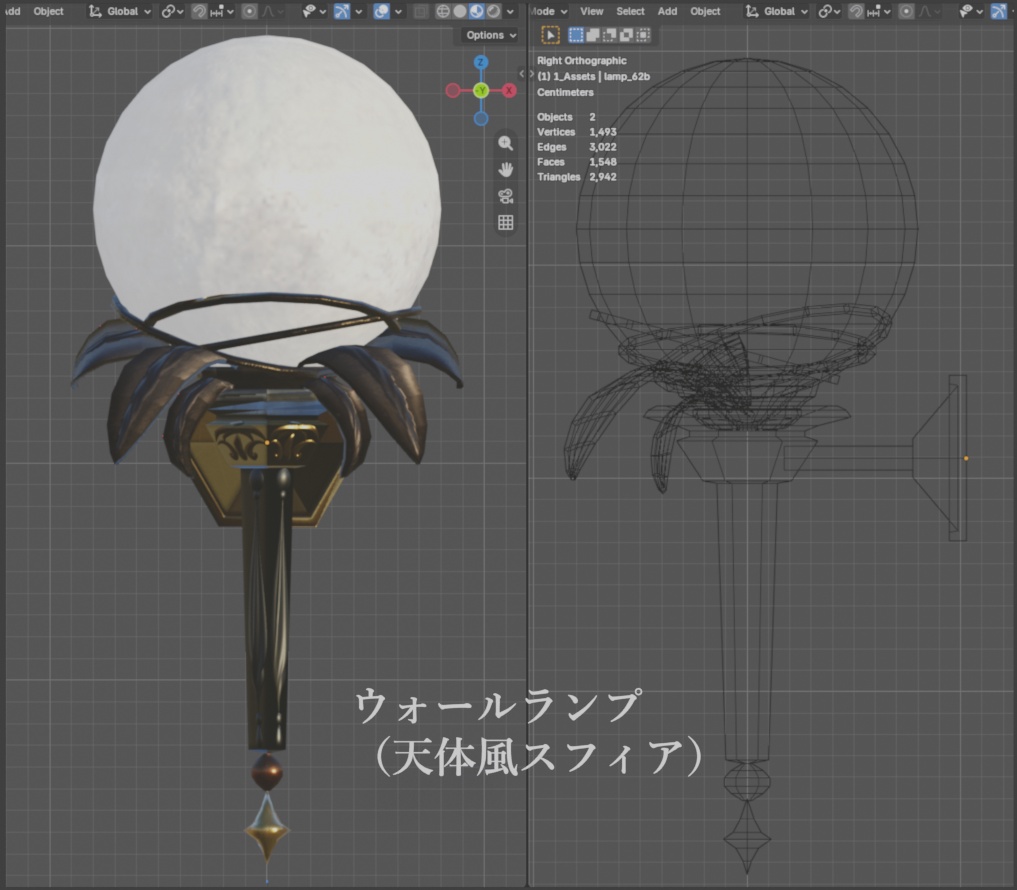Toggle gizmo display in right viewport
Viewport: 1017px width, 890px height.
999,11
